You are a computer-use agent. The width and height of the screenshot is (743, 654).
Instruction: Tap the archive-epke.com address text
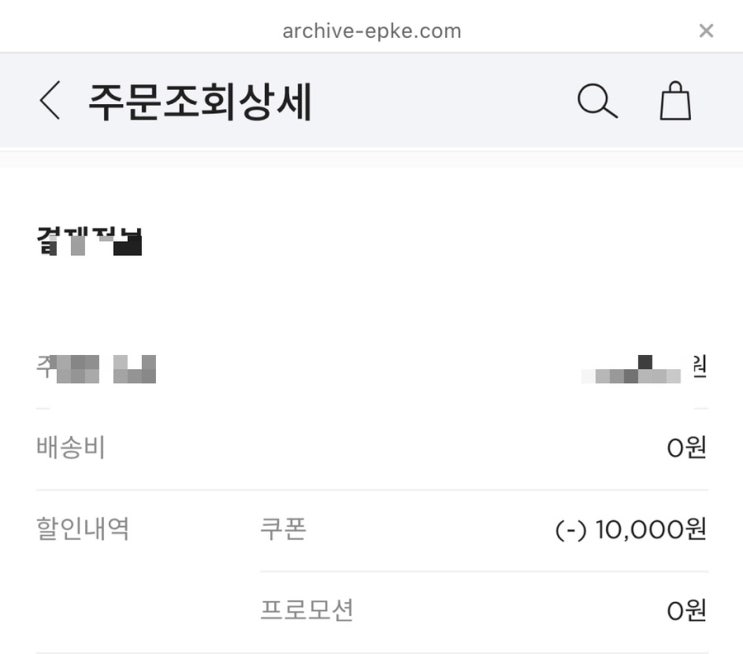pos(371,31)
